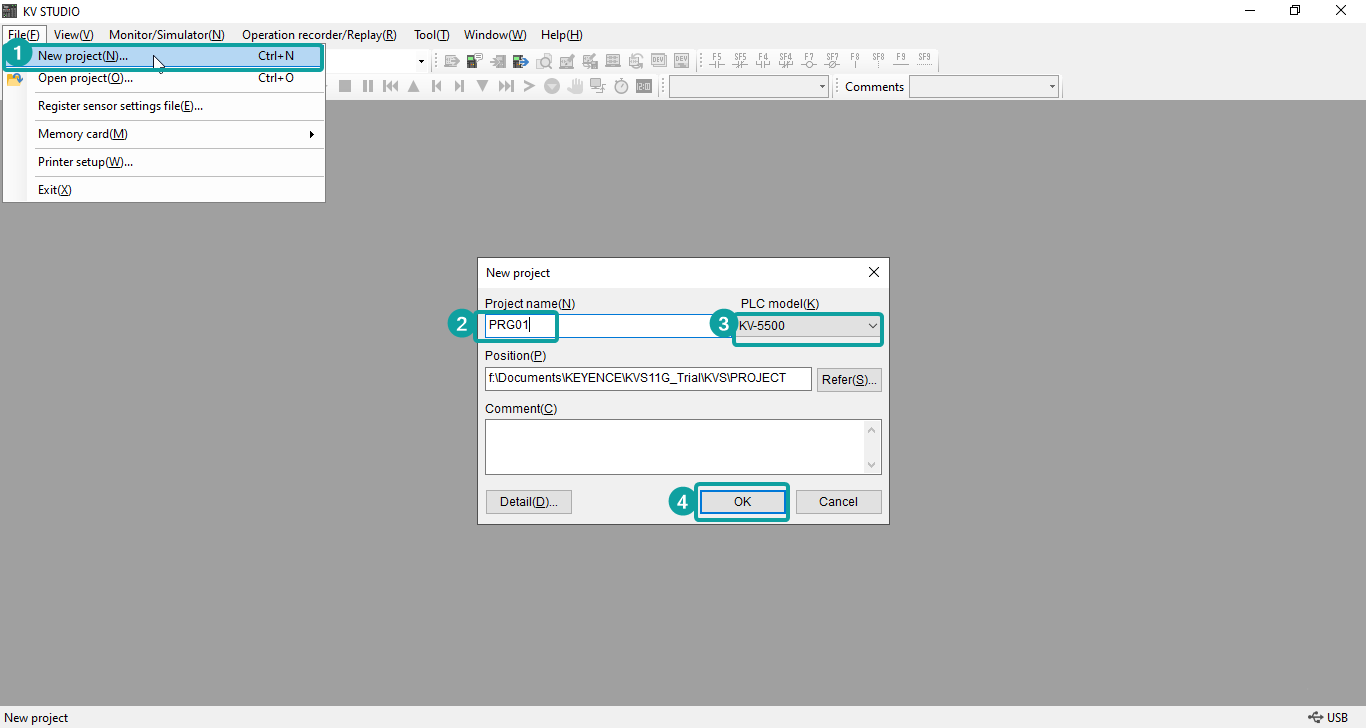
Task: Click the solid up-triangle icon
Action: 414,86
